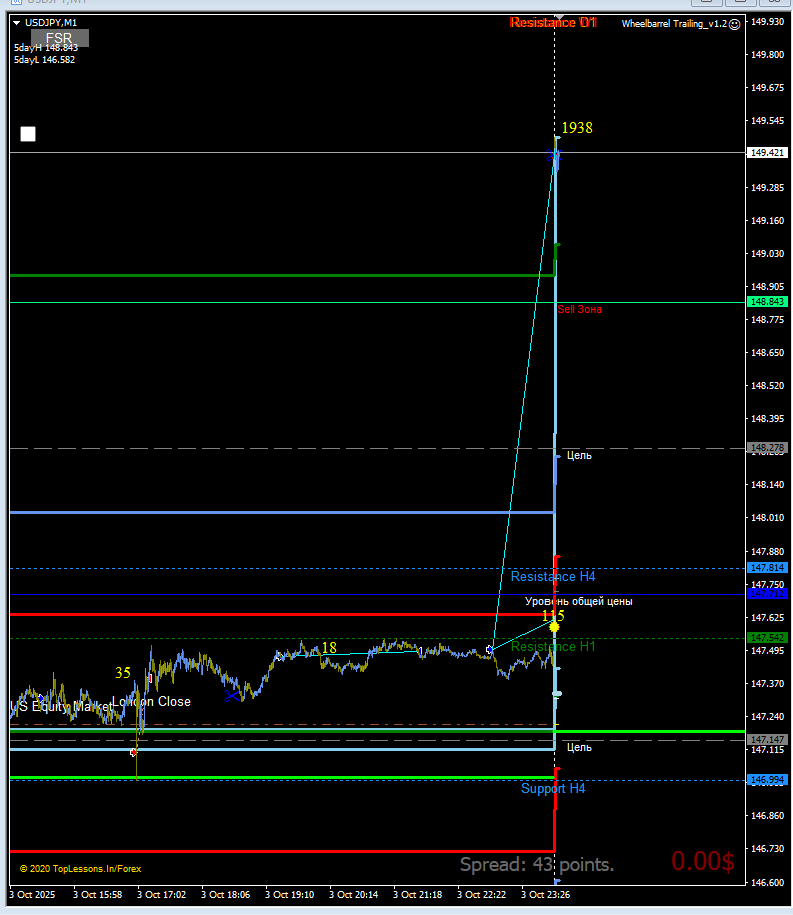Image resolution: width=793 pixels, height=915 pixels.
Task: Click the 148.010 price axis value
Action: coord(767,518)
